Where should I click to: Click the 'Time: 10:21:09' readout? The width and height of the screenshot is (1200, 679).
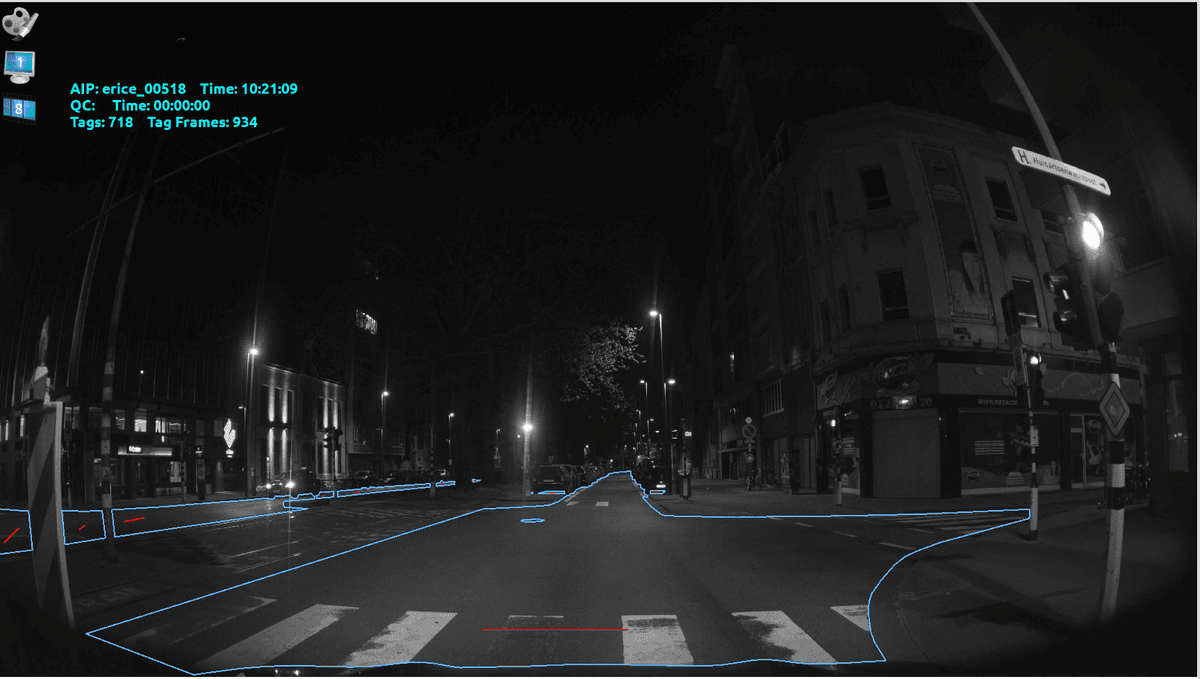(x=248, y=89)
